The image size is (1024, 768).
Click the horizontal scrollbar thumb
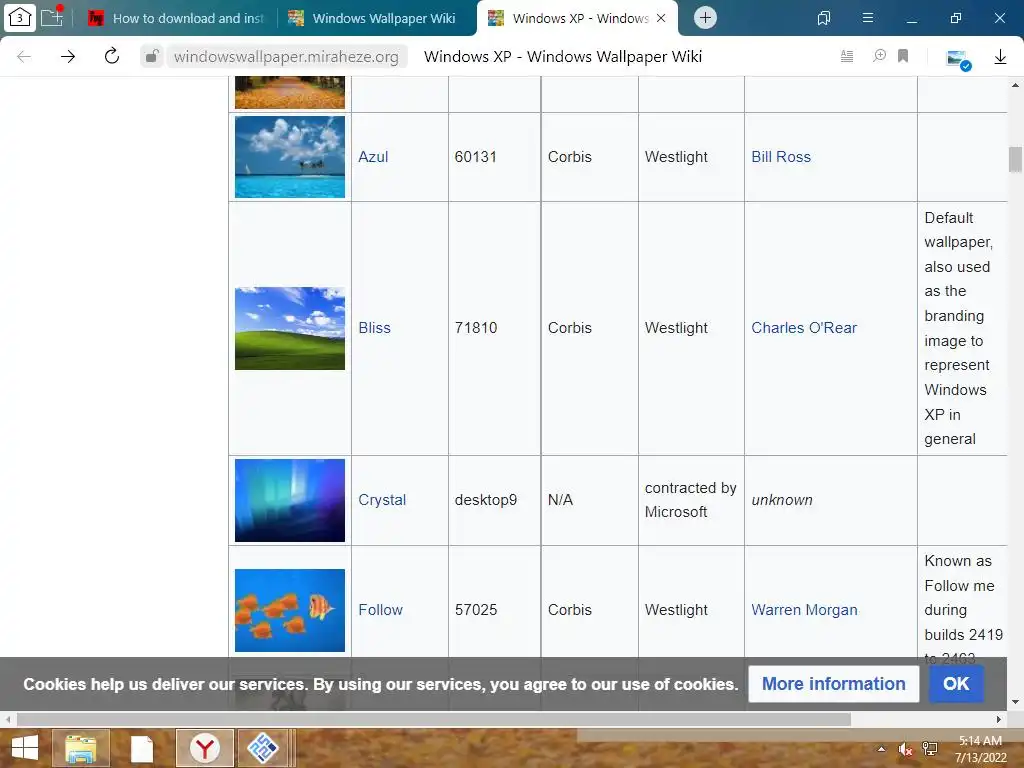coord(434,719)
